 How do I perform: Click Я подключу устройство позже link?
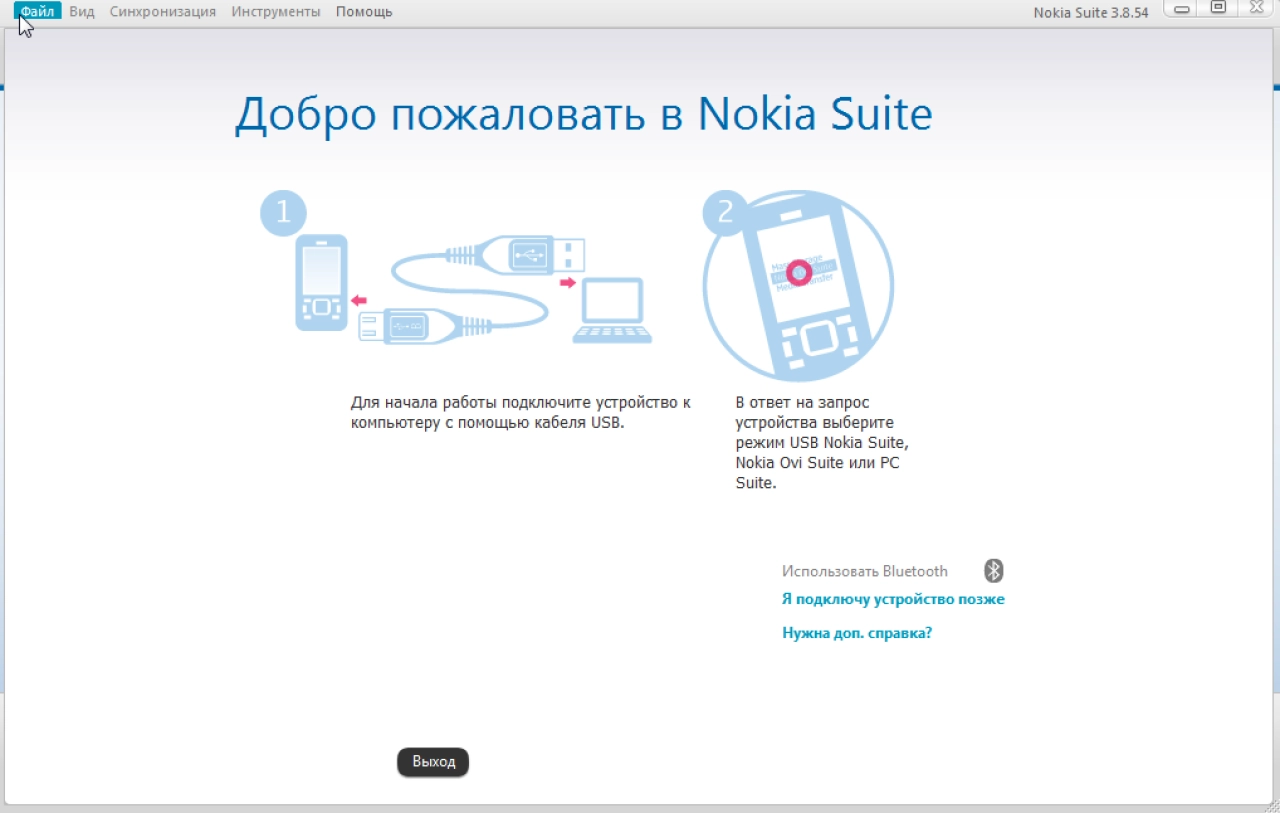893,599
